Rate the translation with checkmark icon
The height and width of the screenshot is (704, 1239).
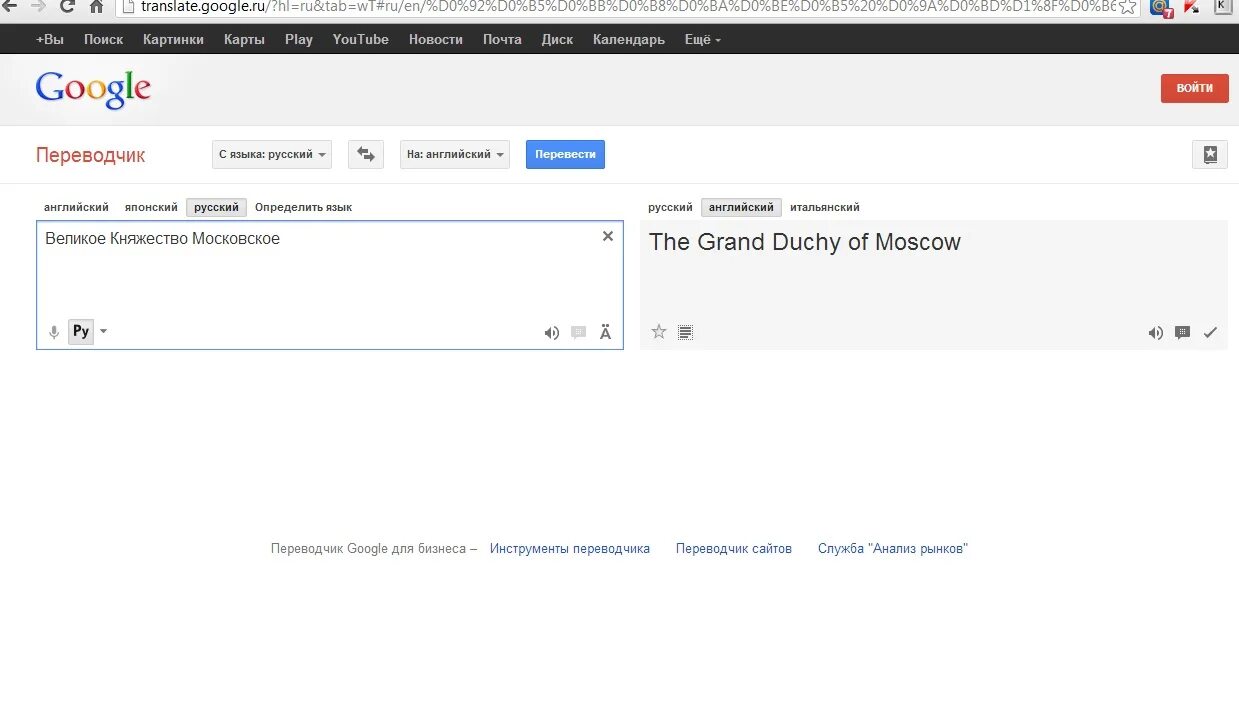tap(1210, 333)
